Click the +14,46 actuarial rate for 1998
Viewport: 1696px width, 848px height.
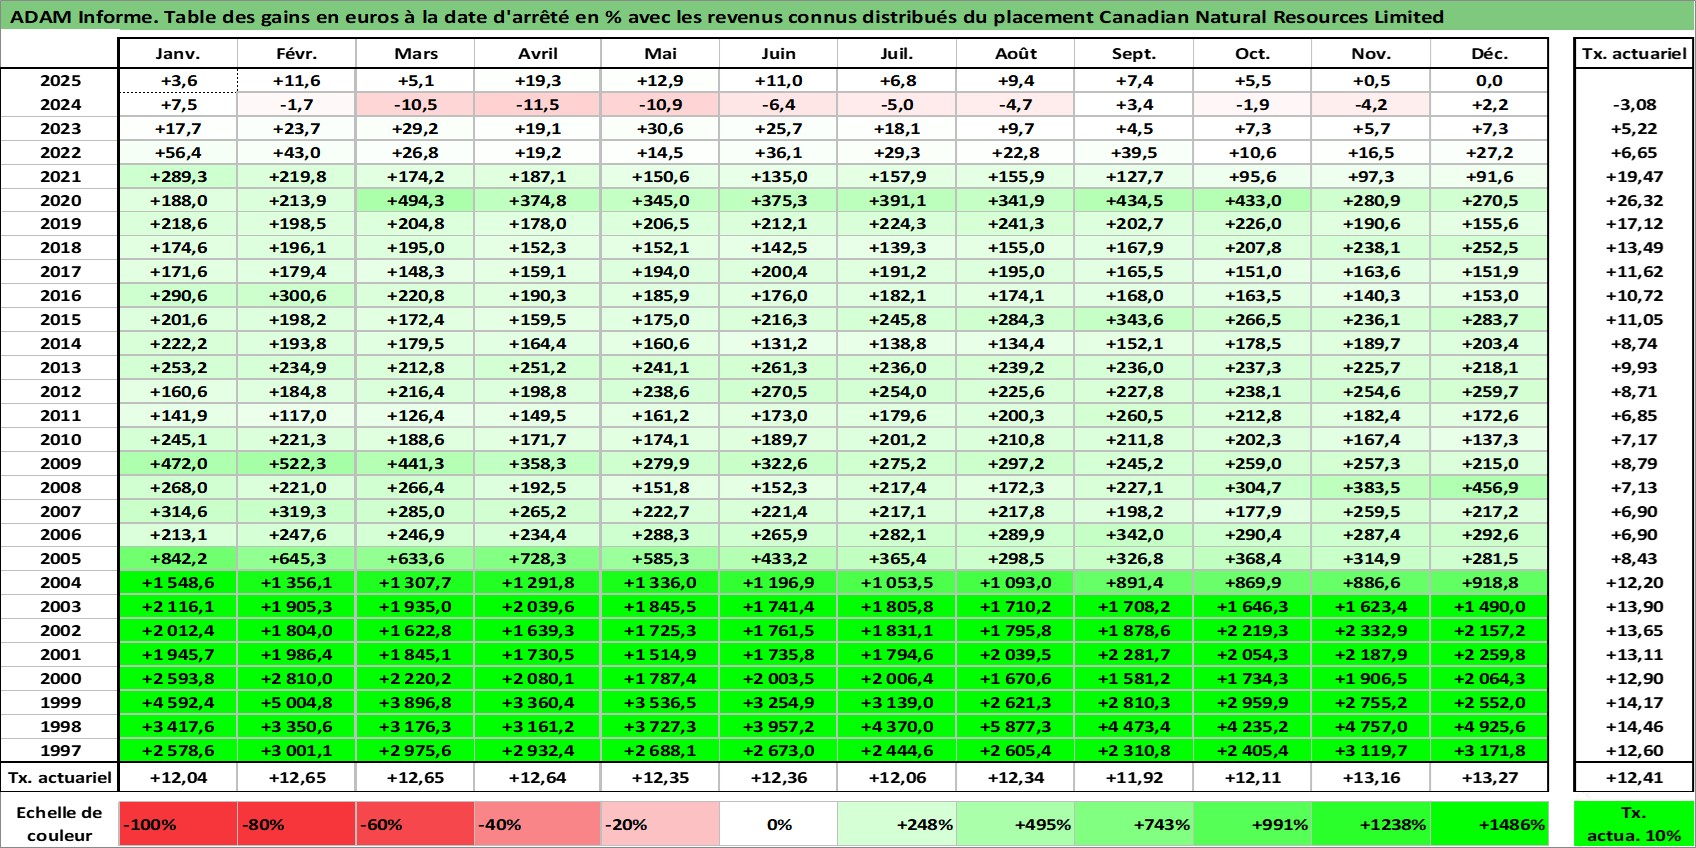click(1634, 726)
